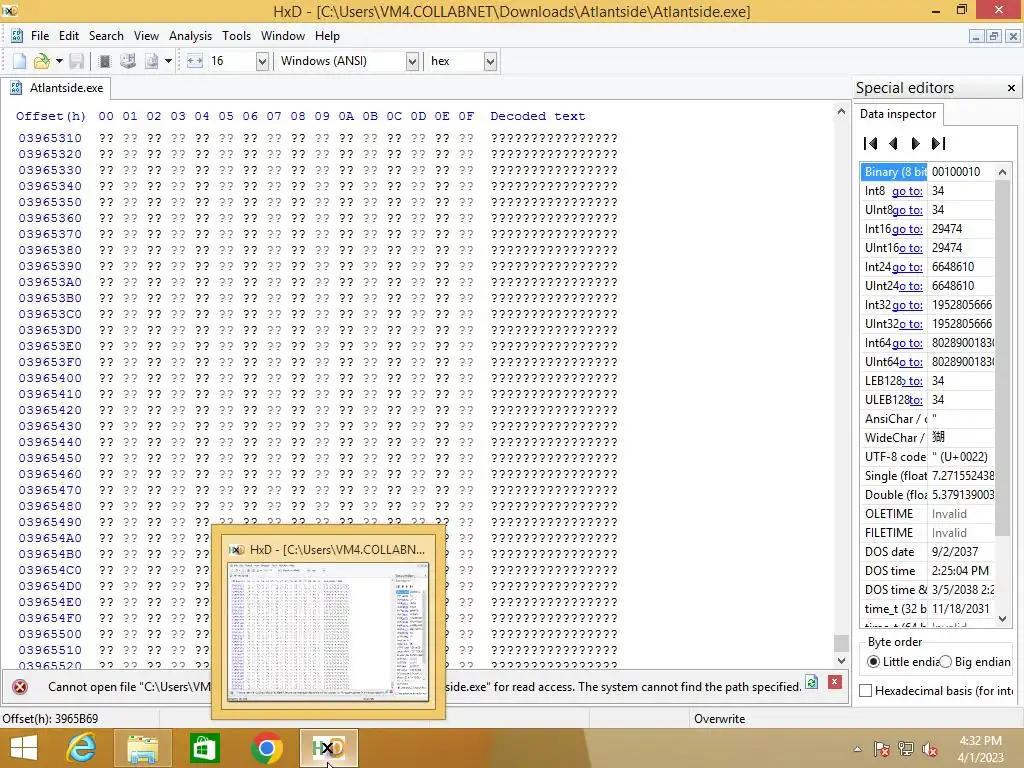This screenshot has width=1024, height=768.
Task: Follow the Int32 go to link
Action: tap(907, 305)
